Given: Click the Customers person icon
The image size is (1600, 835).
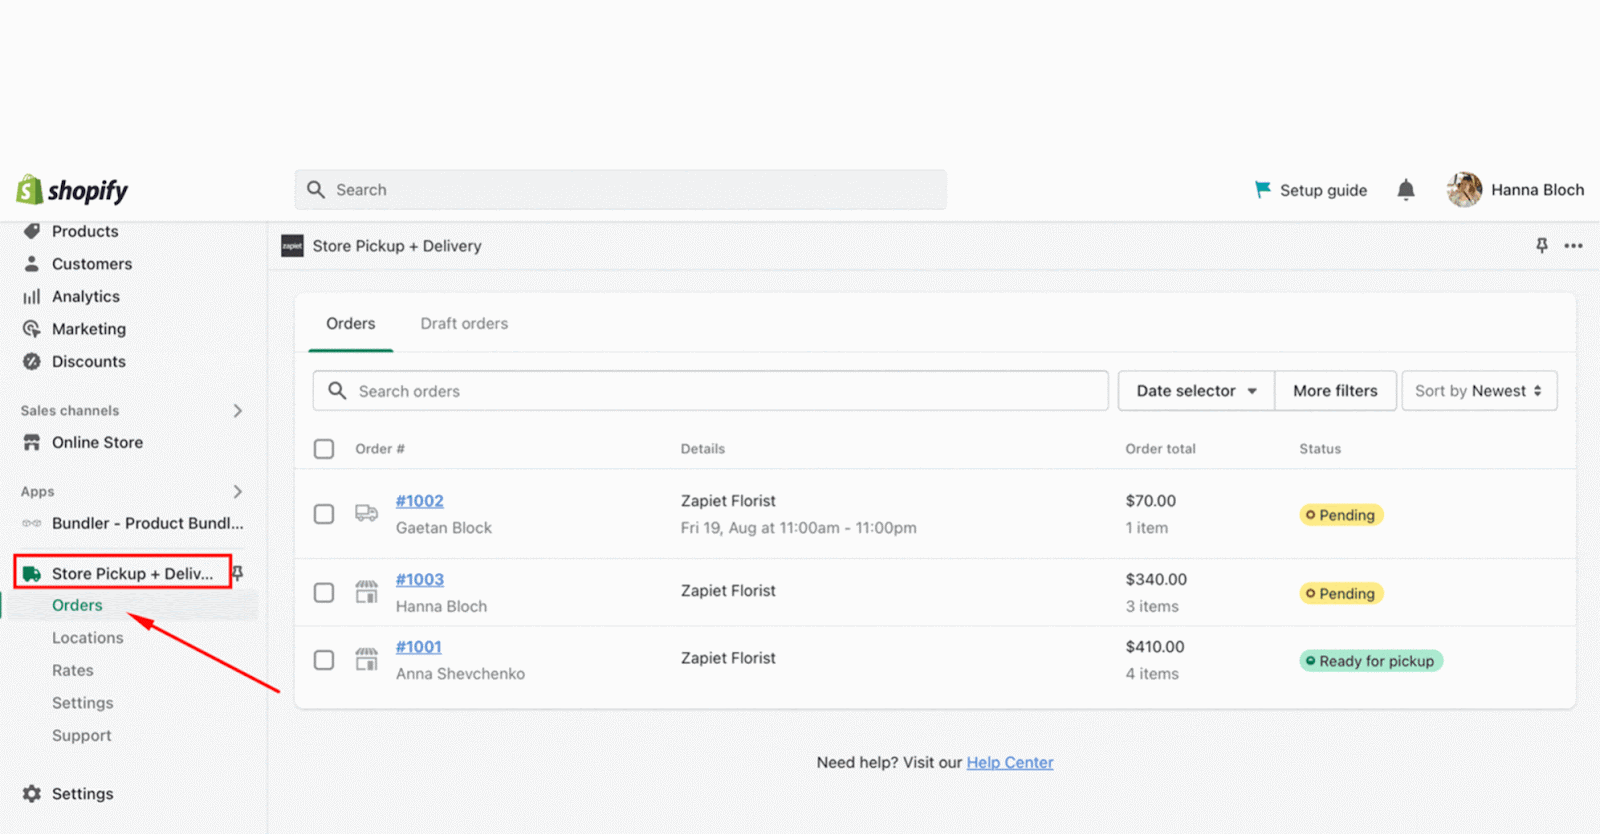Looking at the screenshot, I should click(x=32, y=263).
